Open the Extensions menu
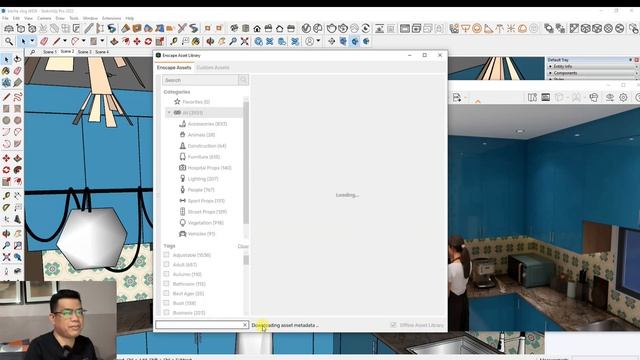 pyautogui.click(x=111, y=18)
